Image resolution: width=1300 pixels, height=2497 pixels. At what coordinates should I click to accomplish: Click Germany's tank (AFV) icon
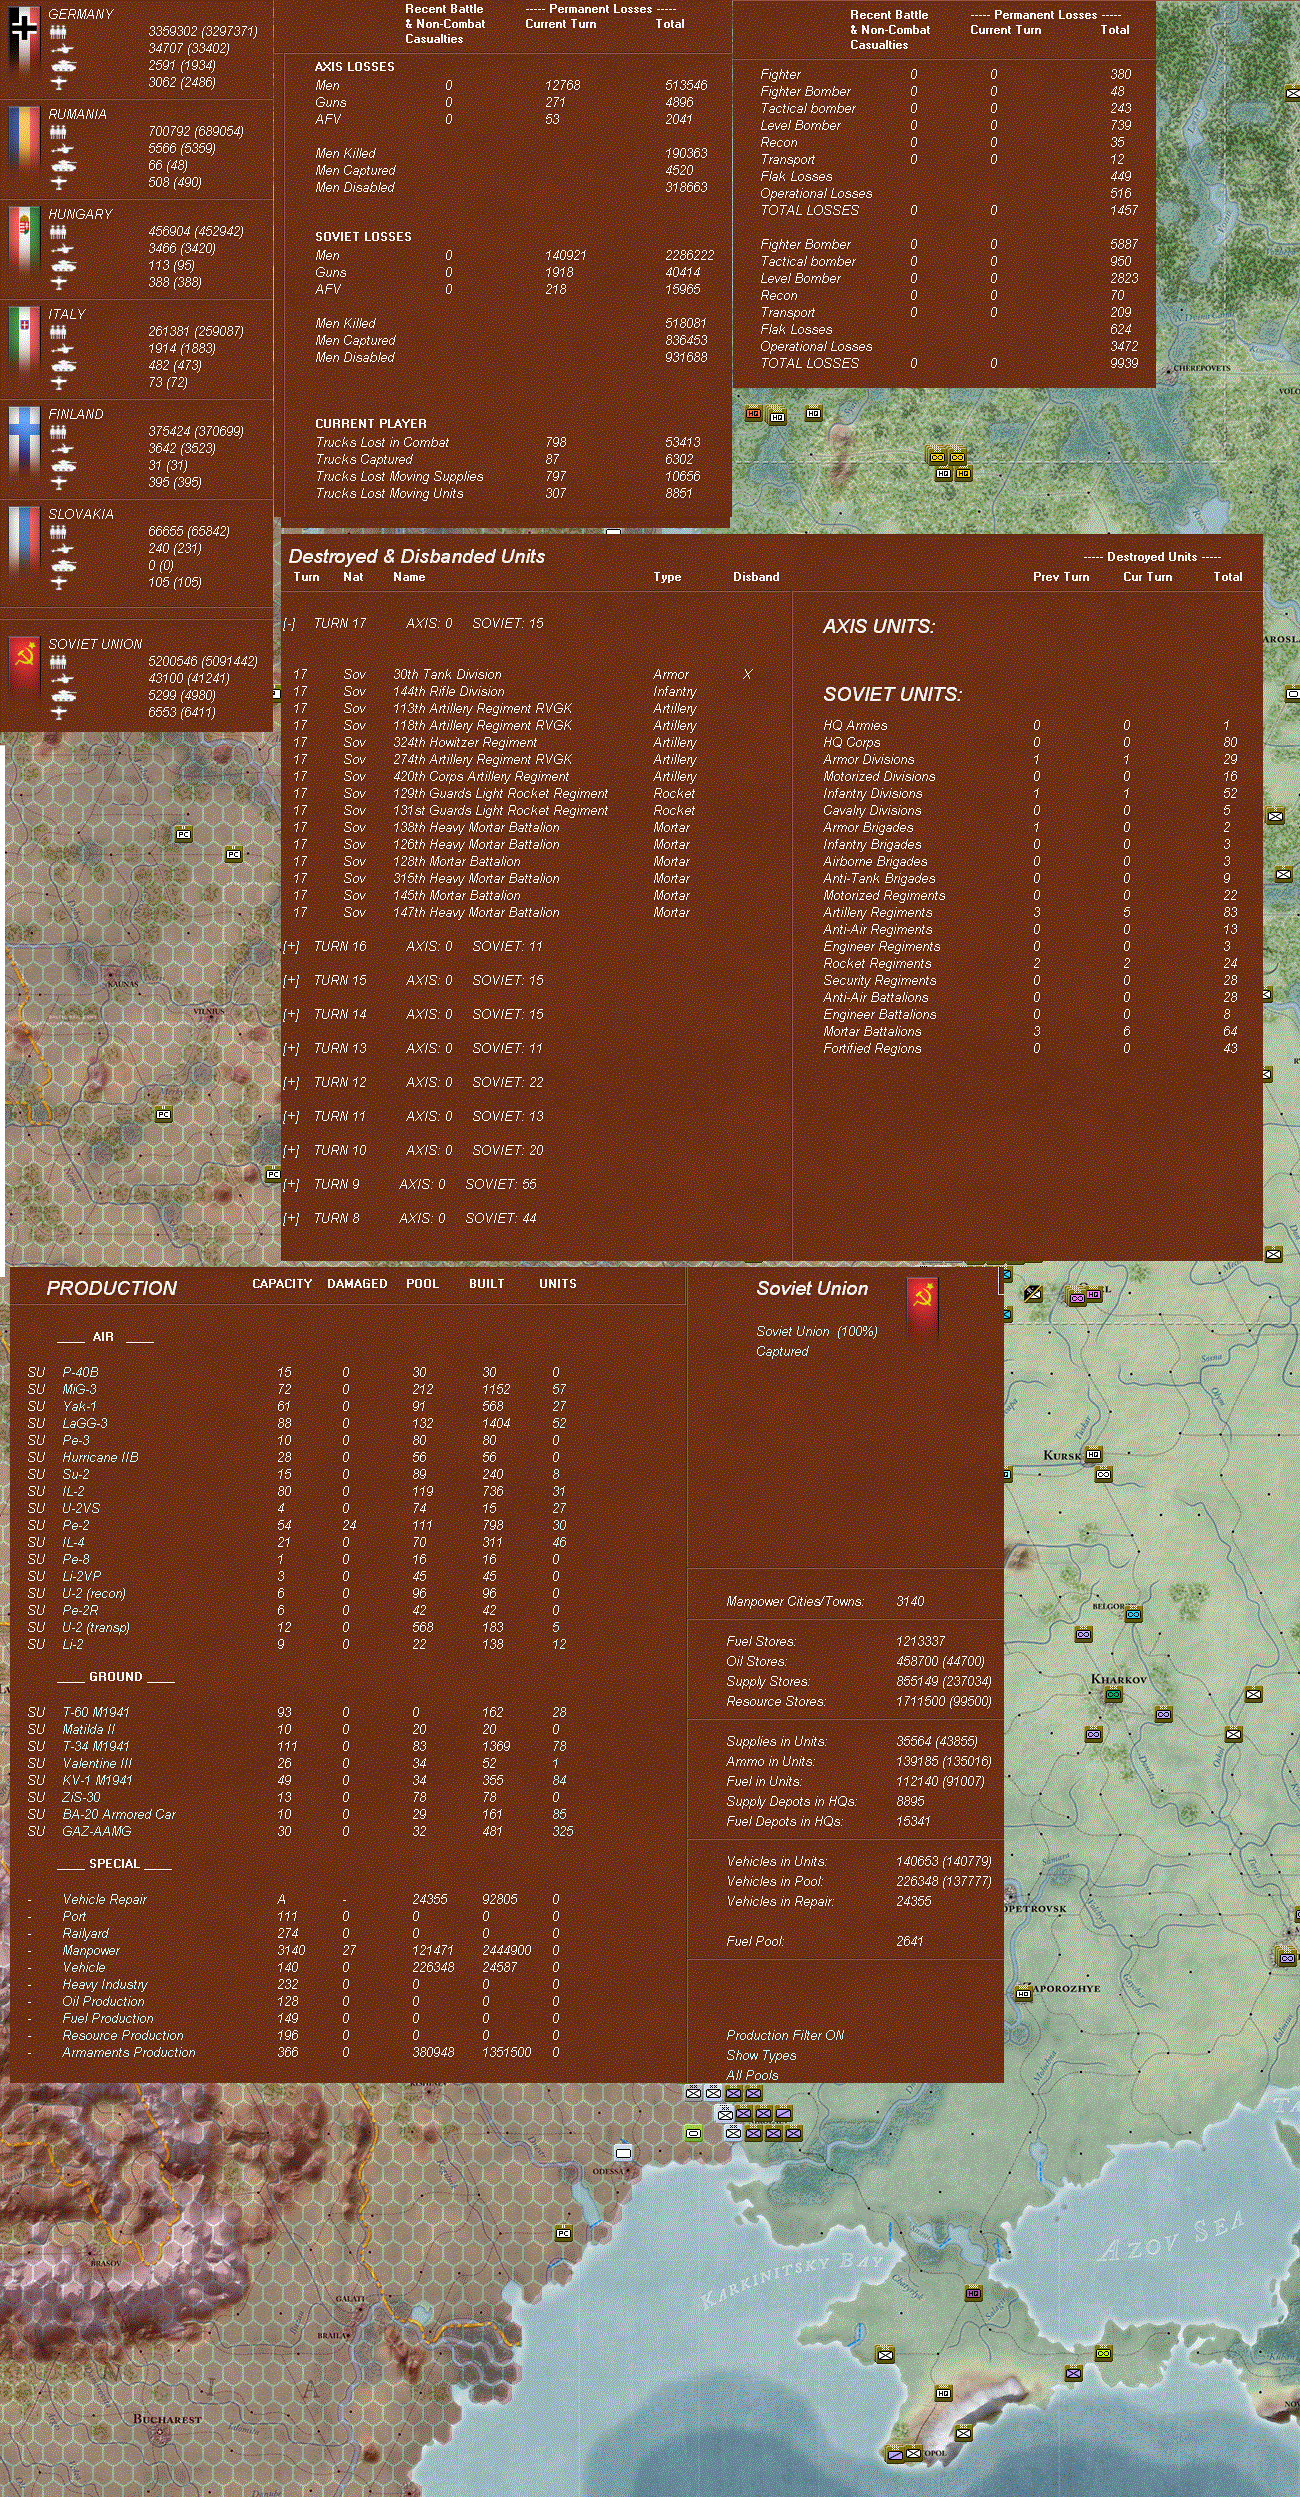click(62, 66)
